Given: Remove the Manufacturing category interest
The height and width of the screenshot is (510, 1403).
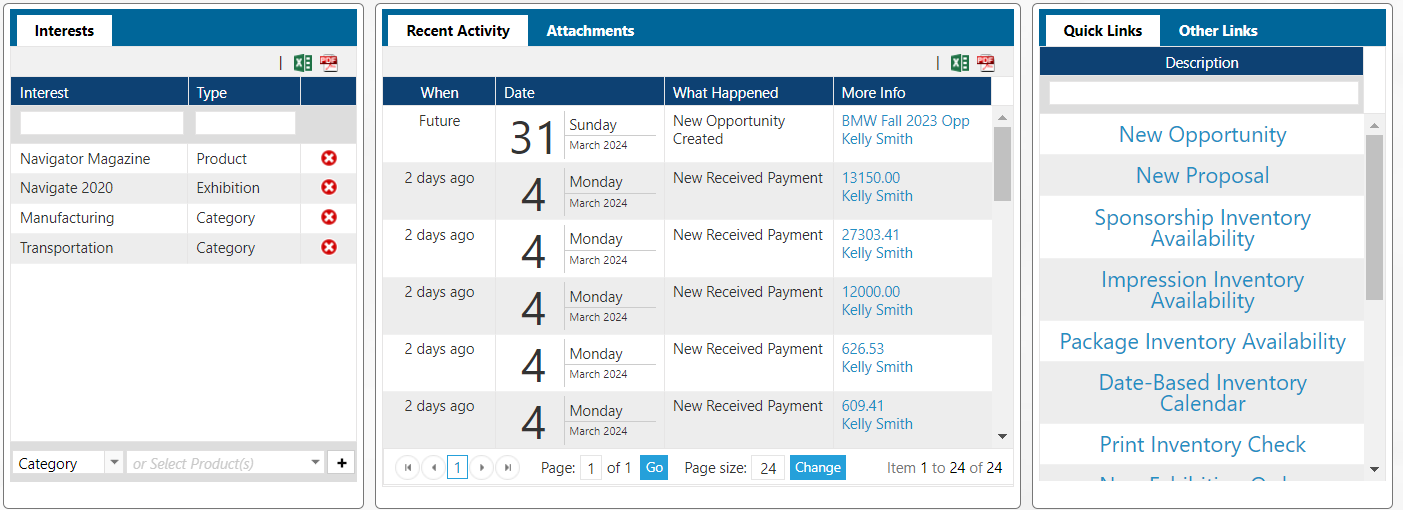Looking at the screenshot, I should 329,217.
